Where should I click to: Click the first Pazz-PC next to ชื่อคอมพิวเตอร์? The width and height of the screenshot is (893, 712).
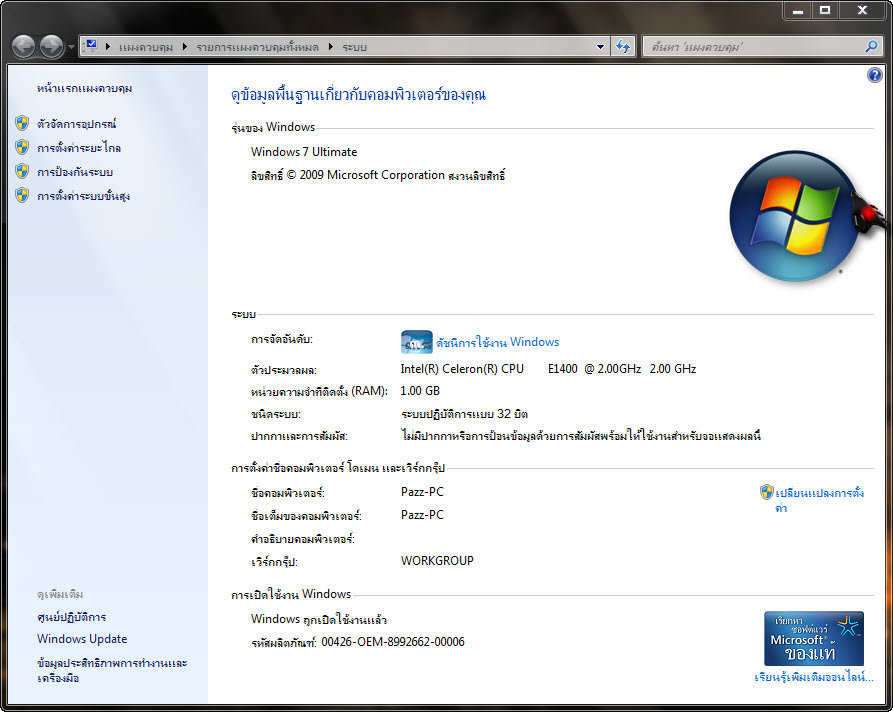pos(422,492)
